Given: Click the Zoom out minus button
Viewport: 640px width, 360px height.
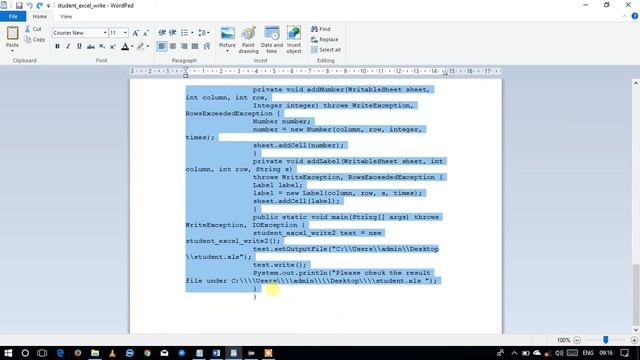Looking at the screenshot, I should [577, 340].
